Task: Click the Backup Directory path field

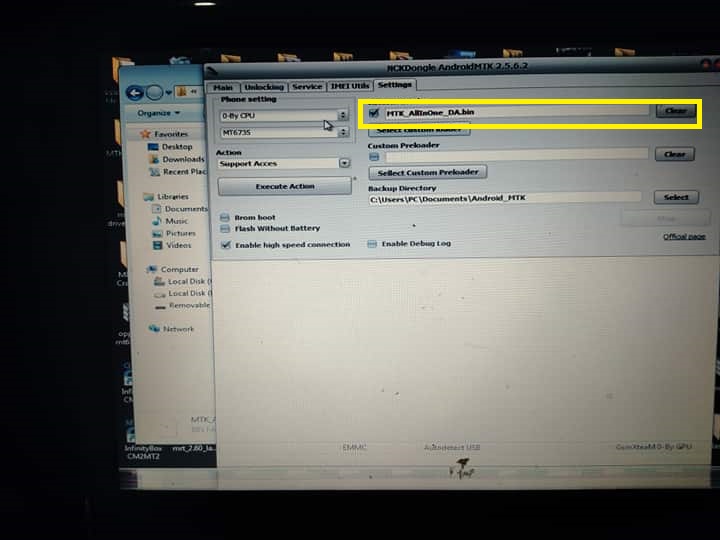Action: 505,198
